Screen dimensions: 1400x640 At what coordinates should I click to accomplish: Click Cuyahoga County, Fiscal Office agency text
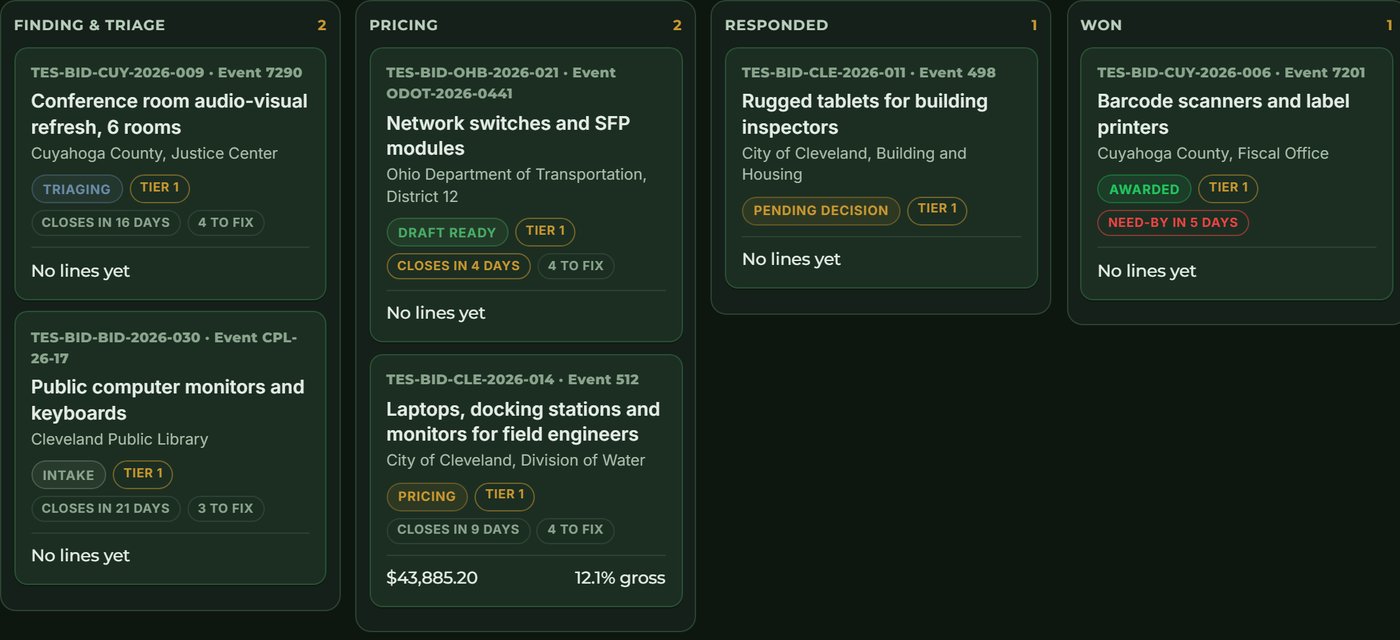click(1213, 153)
